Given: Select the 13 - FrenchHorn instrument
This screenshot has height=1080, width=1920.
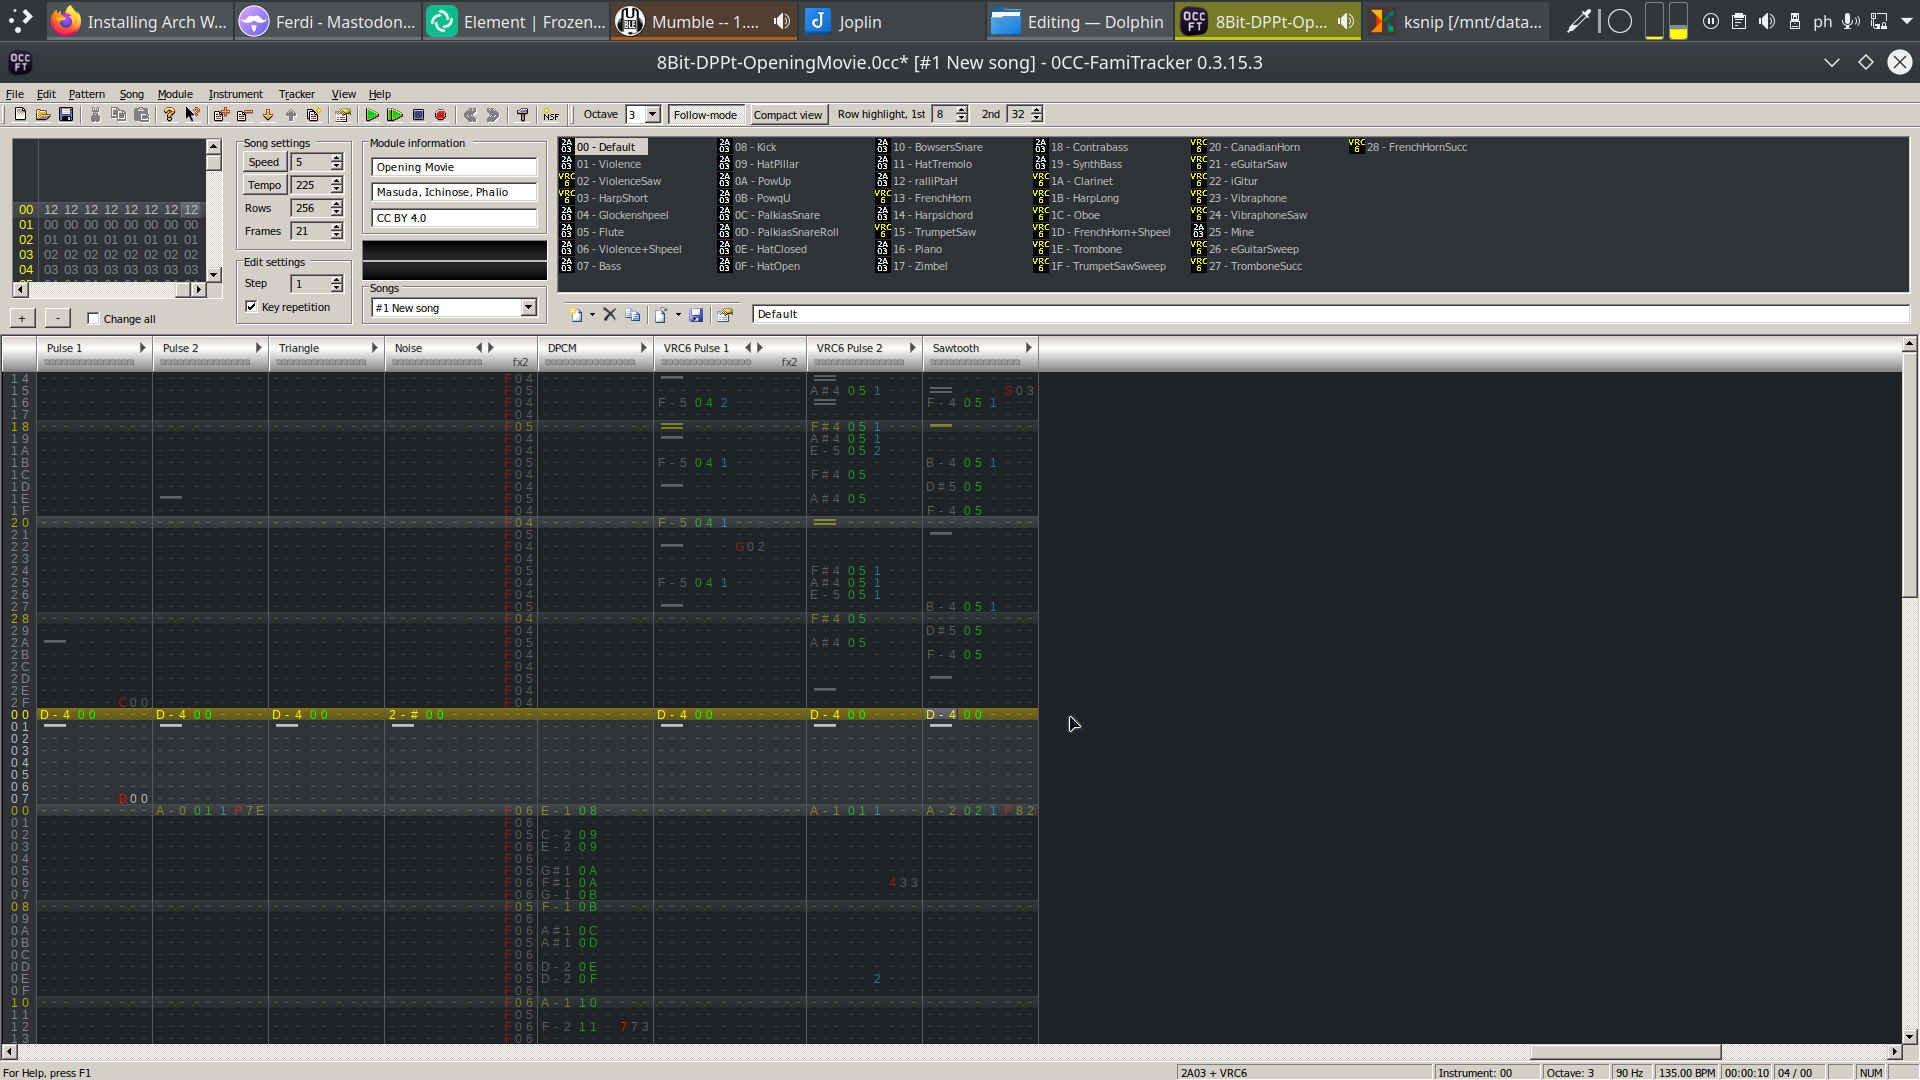Looking at the screenshot, I should tap(931, 198).
